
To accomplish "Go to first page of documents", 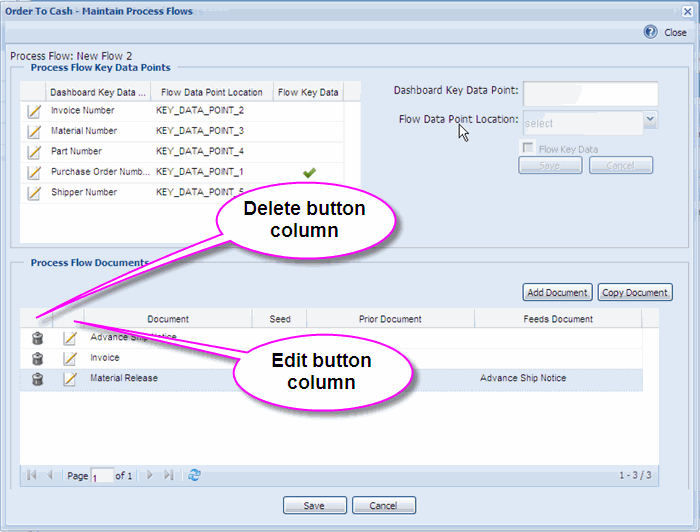I will click(x=32, y=475).
